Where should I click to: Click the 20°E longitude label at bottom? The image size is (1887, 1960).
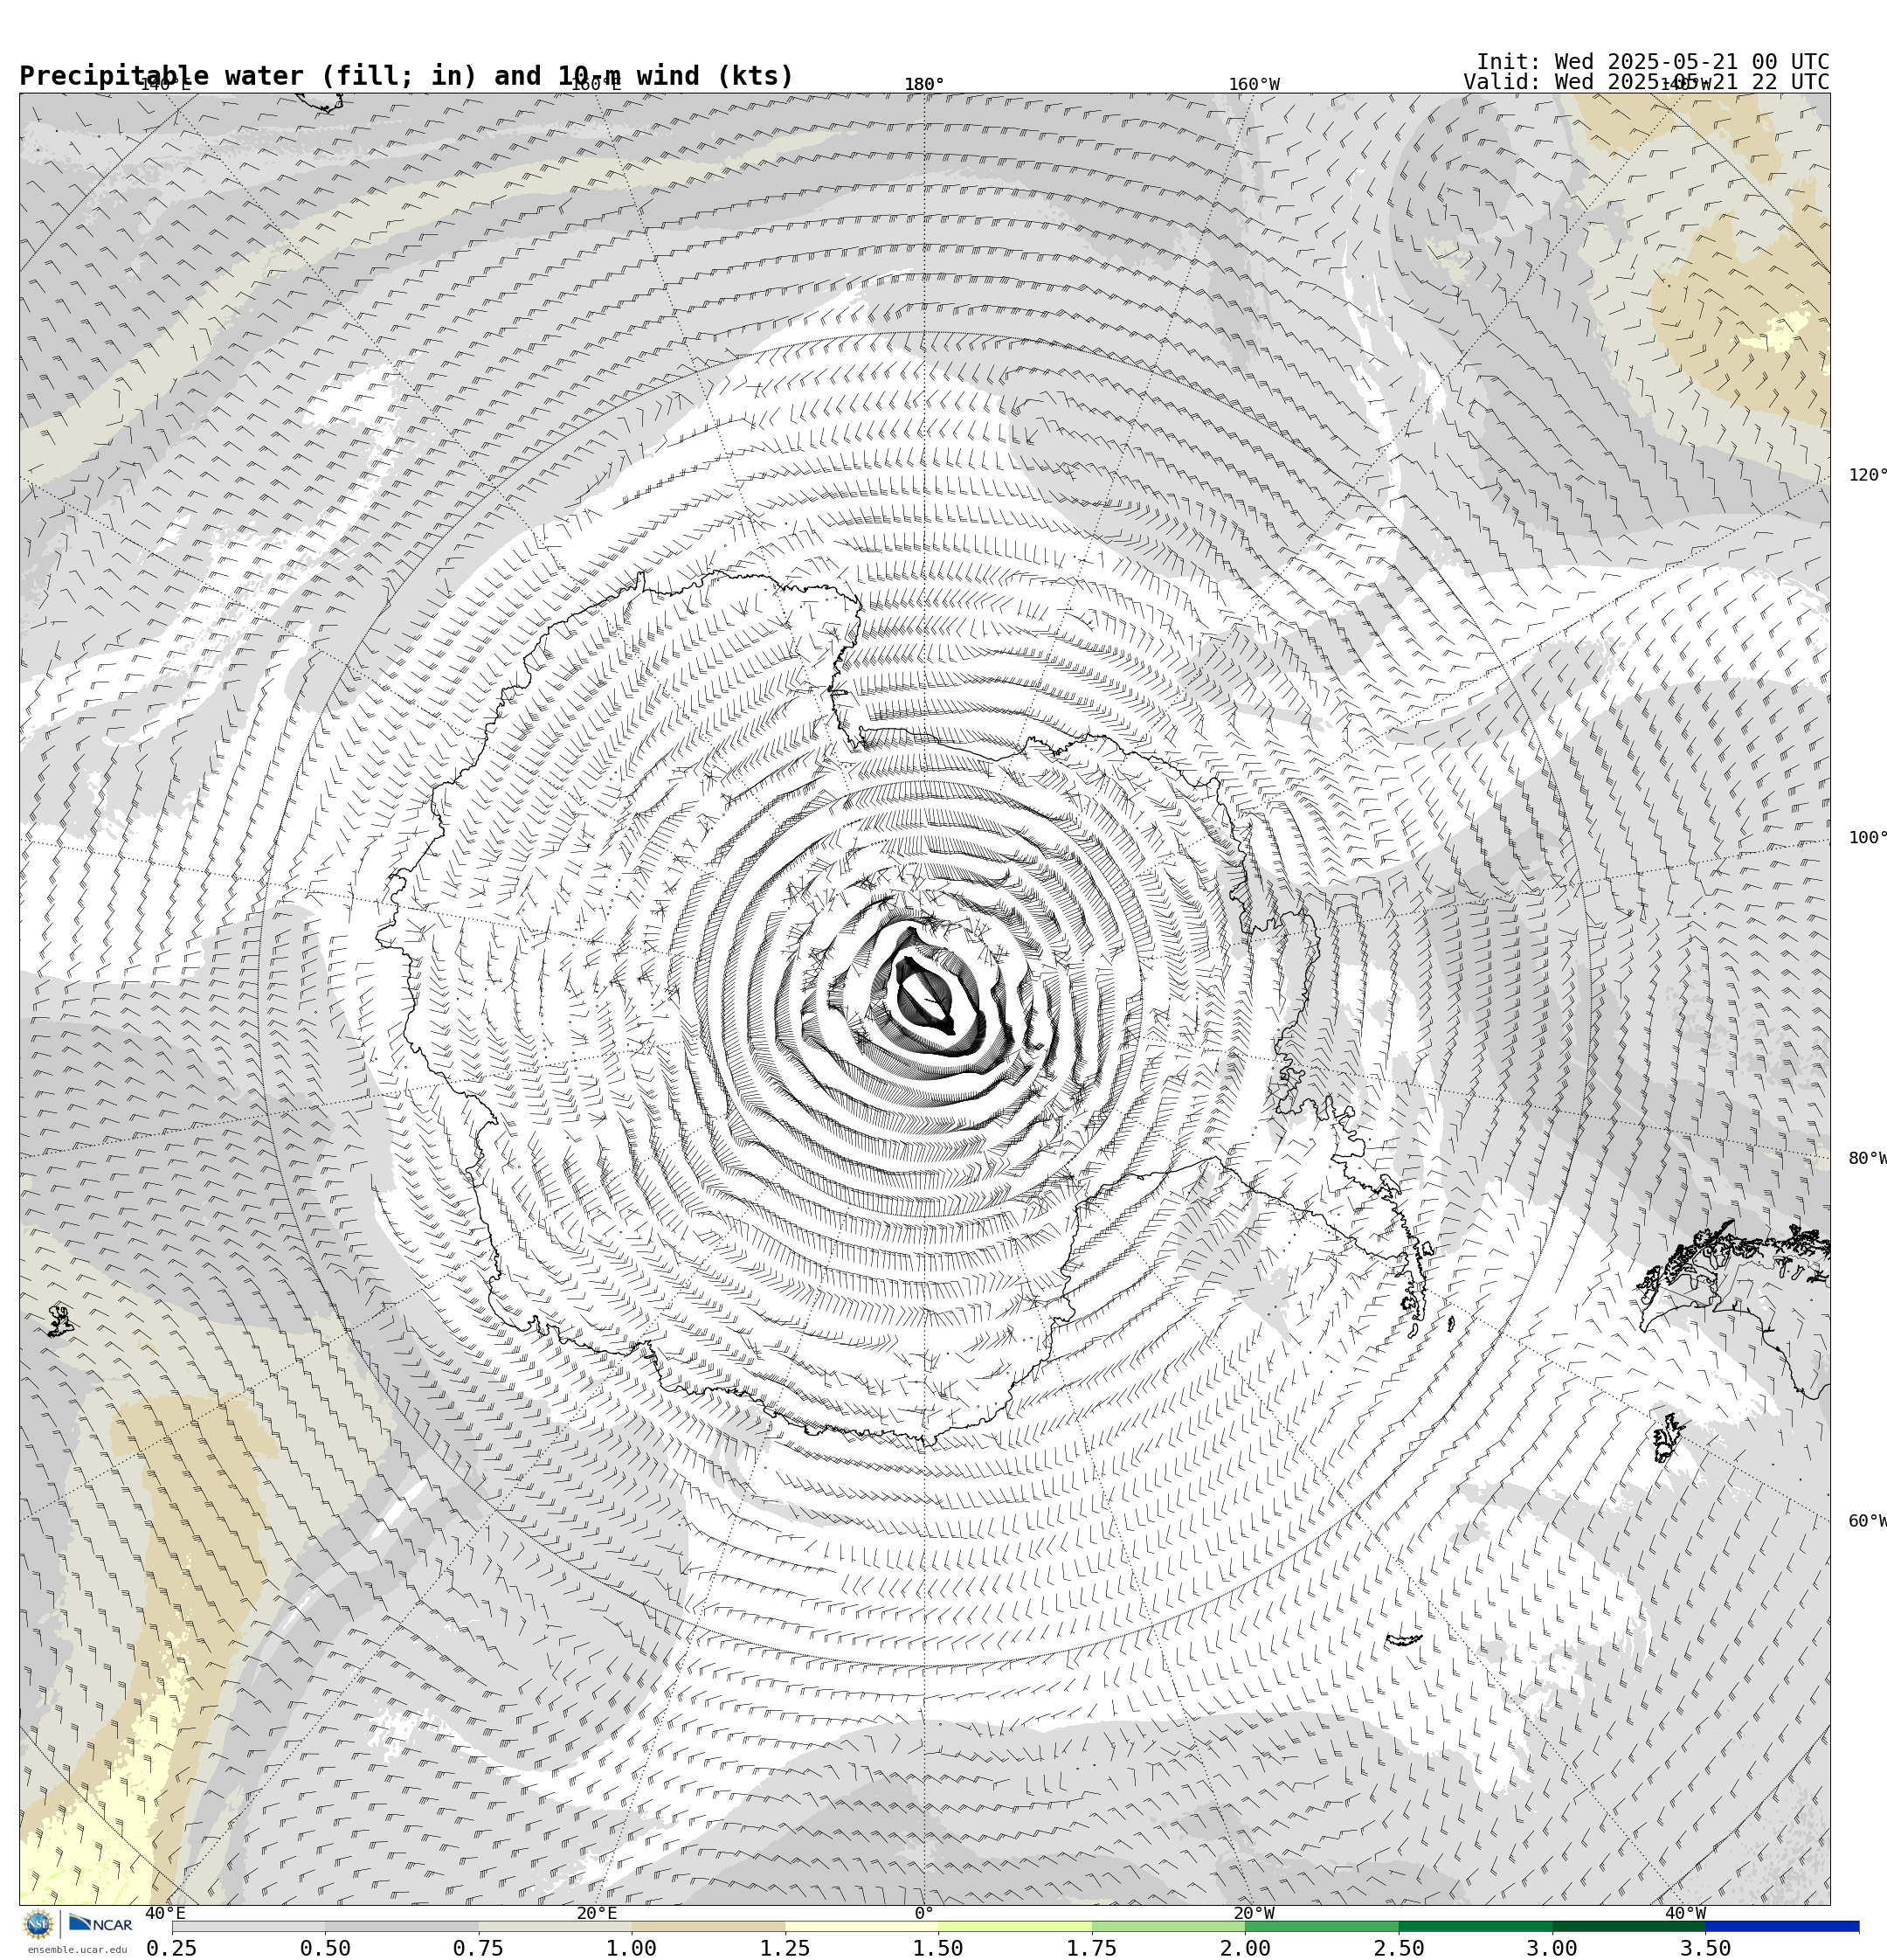[597, 1914]
